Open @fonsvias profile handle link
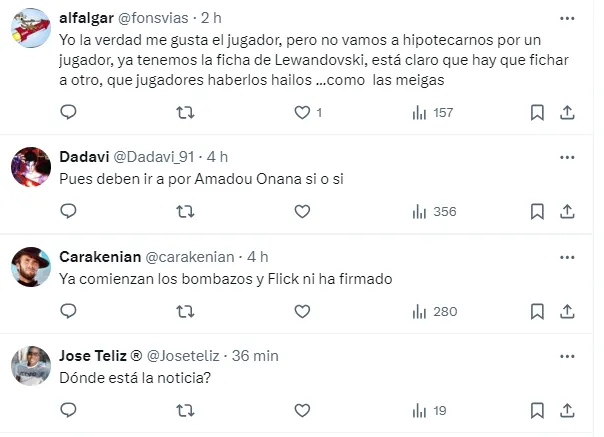Screen dimensions: 604x437 point(160,18)
